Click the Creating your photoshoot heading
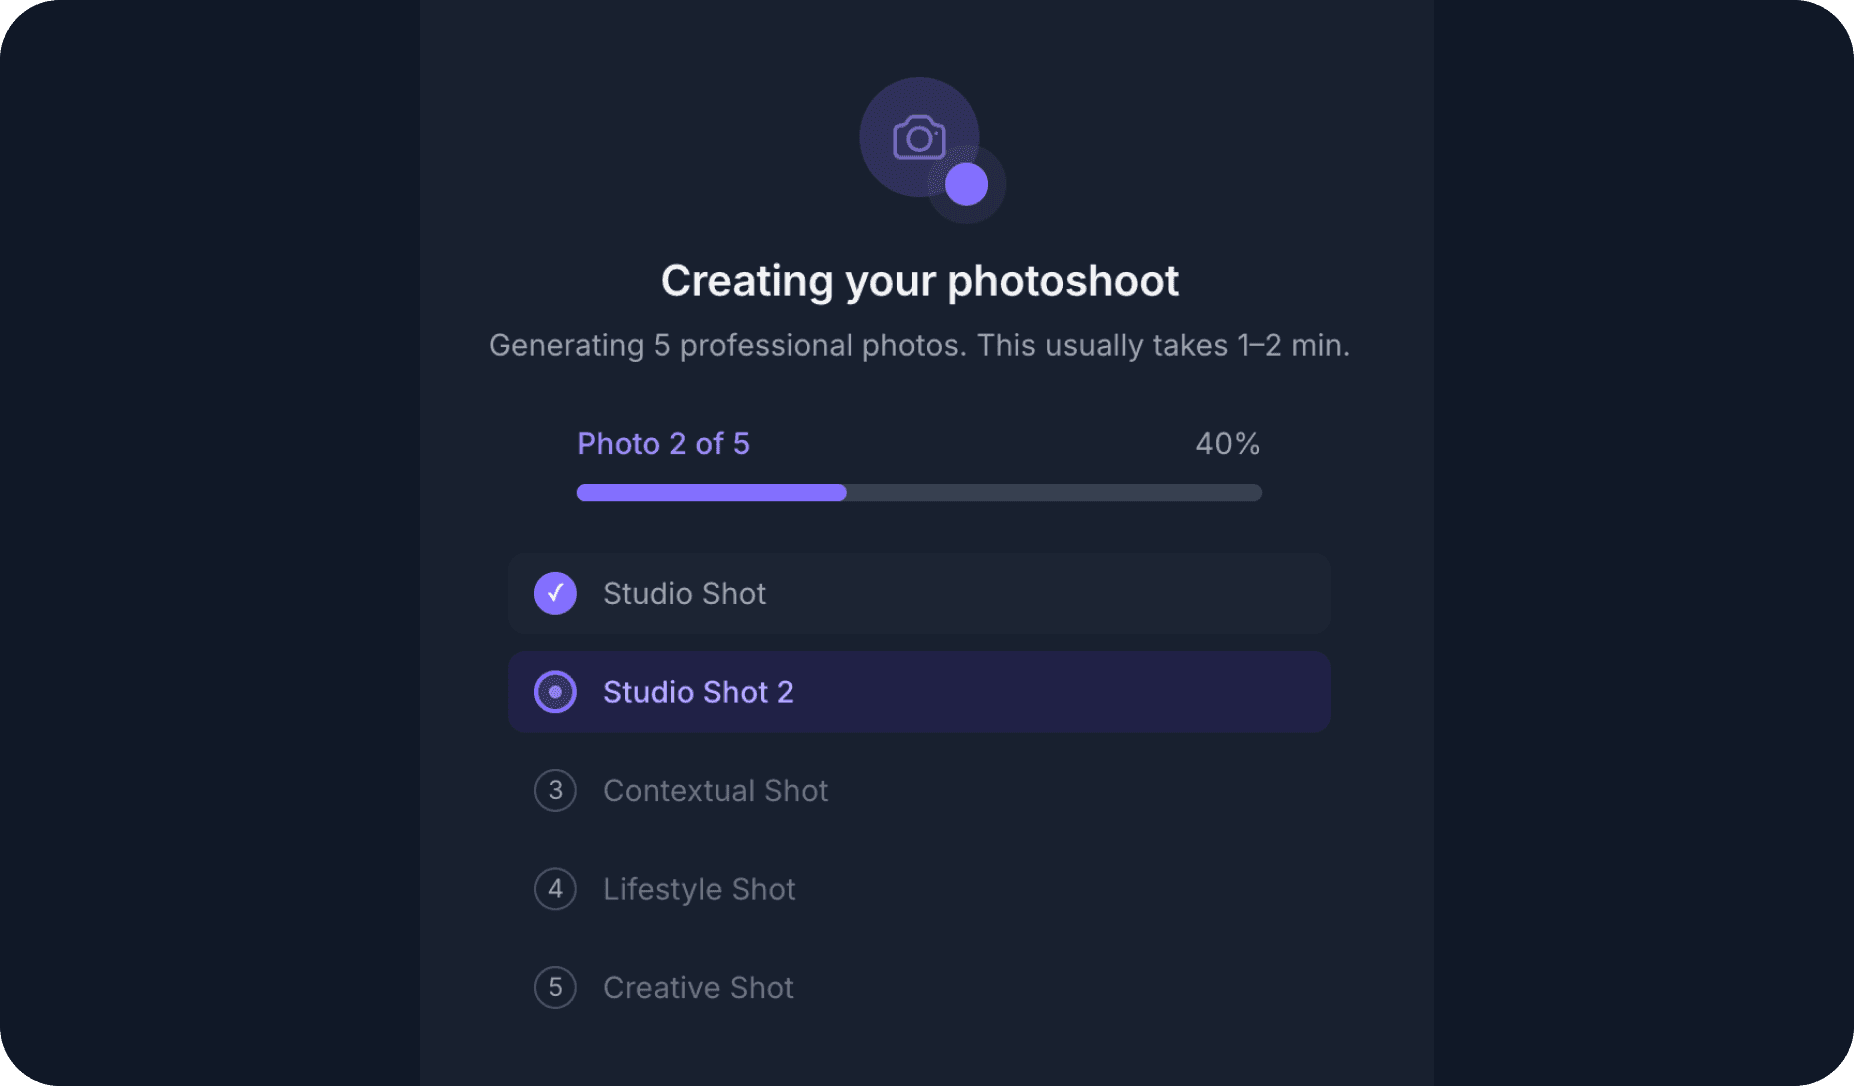This screenshot has height=1086, width=1854. click(919, 281)
